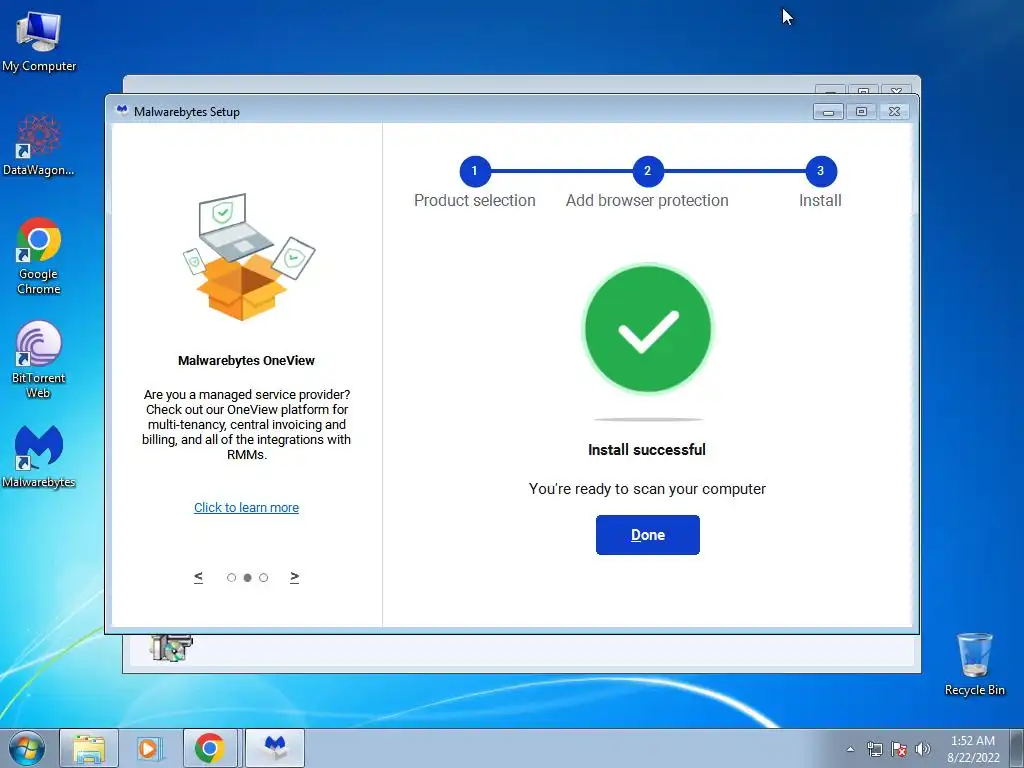Viewport: 1024px width, 768px height.
Task: Open the Windows Start menu
Action: click(27, 748)
